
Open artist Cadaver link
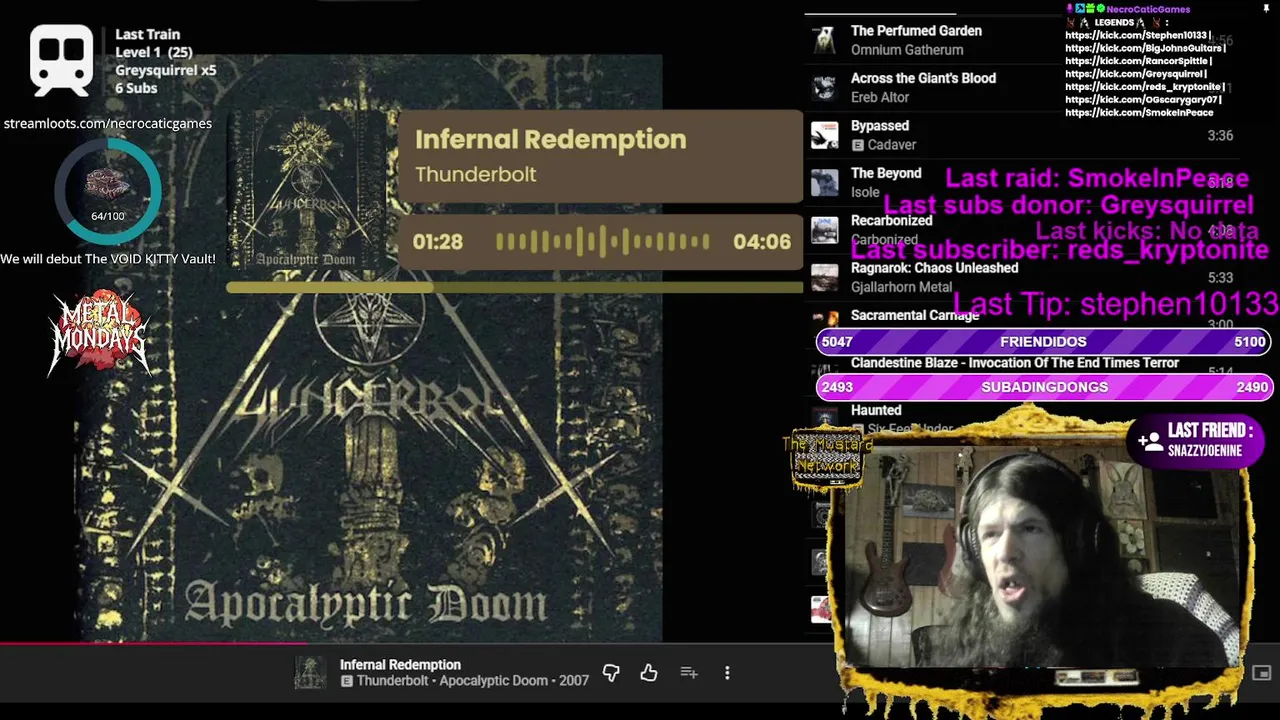pos(891,145)
